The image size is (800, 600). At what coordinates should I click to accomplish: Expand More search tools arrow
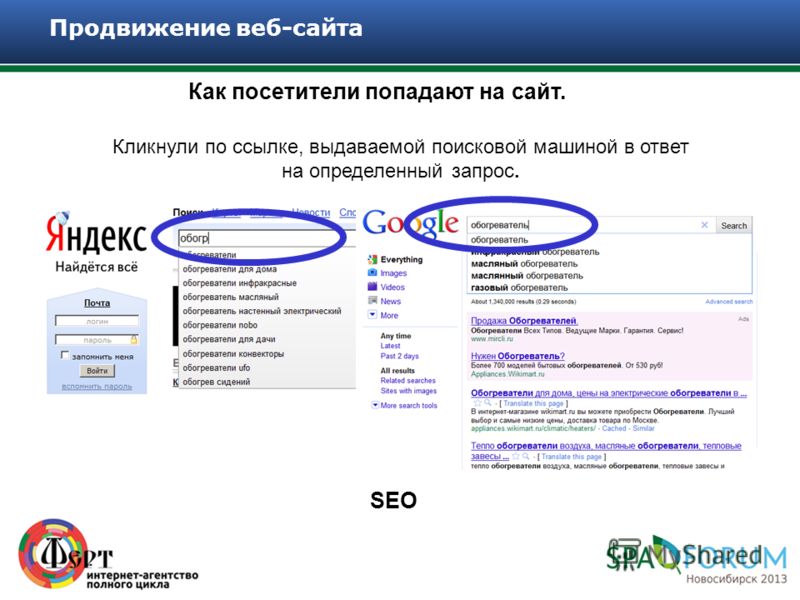click(375, 405)
